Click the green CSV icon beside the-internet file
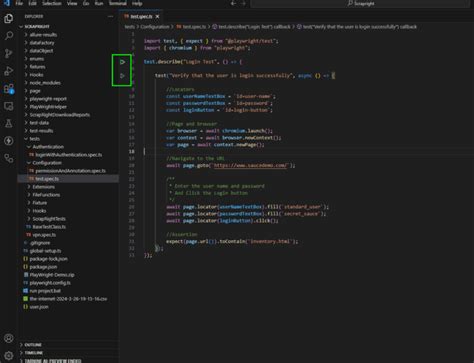474x363 pixels. [25, 299]
